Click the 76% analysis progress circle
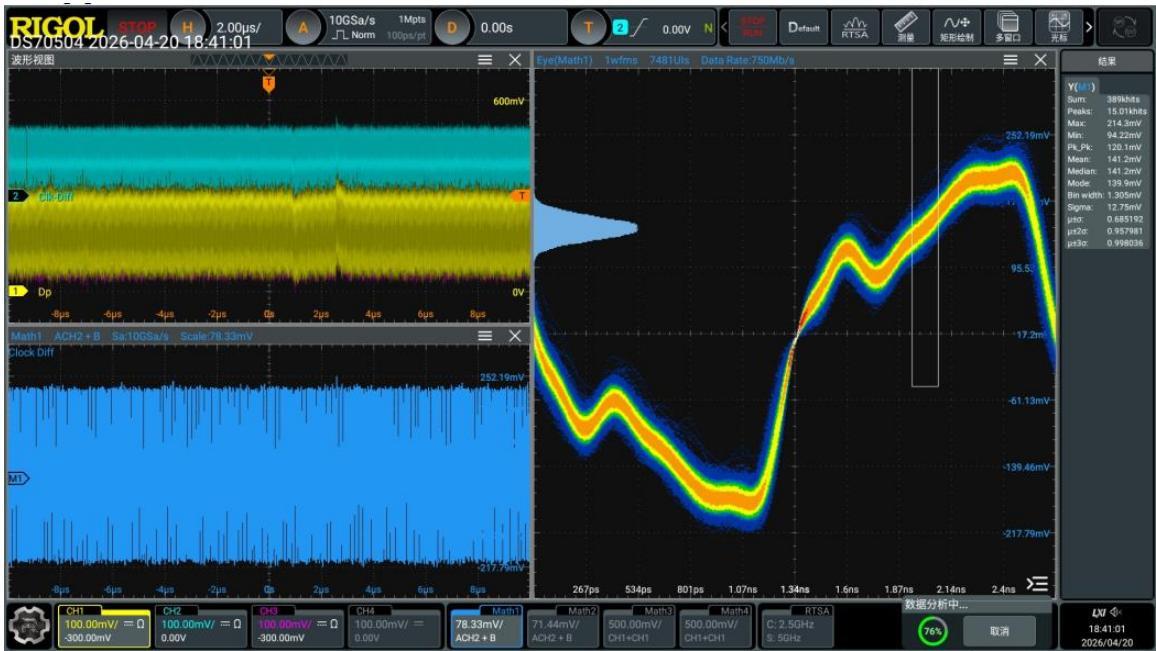This screenshot has width=1156, height=651. point(933,631)
